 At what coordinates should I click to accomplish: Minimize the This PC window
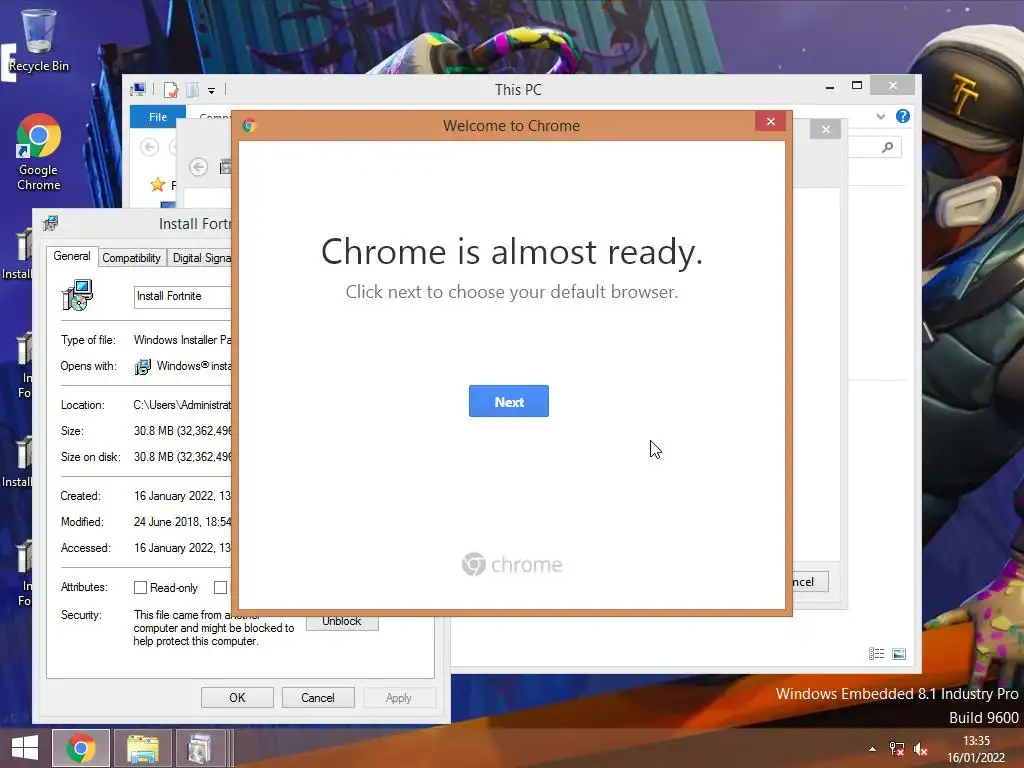click(830, 86)
